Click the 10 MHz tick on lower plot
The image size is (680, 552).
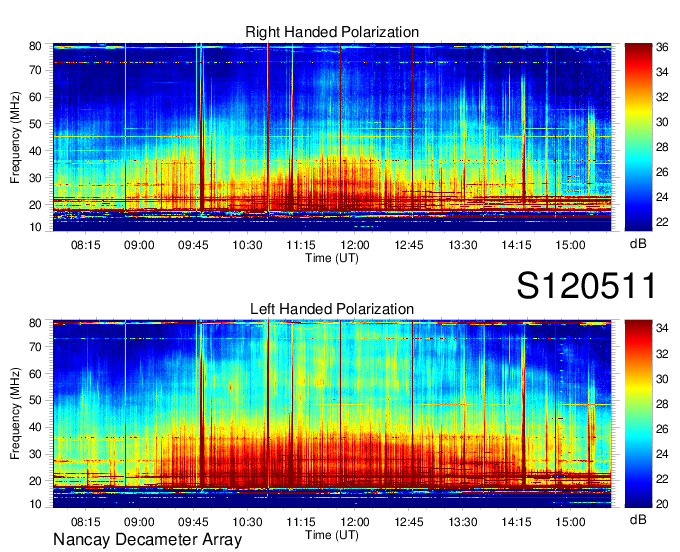click(35, 504)
